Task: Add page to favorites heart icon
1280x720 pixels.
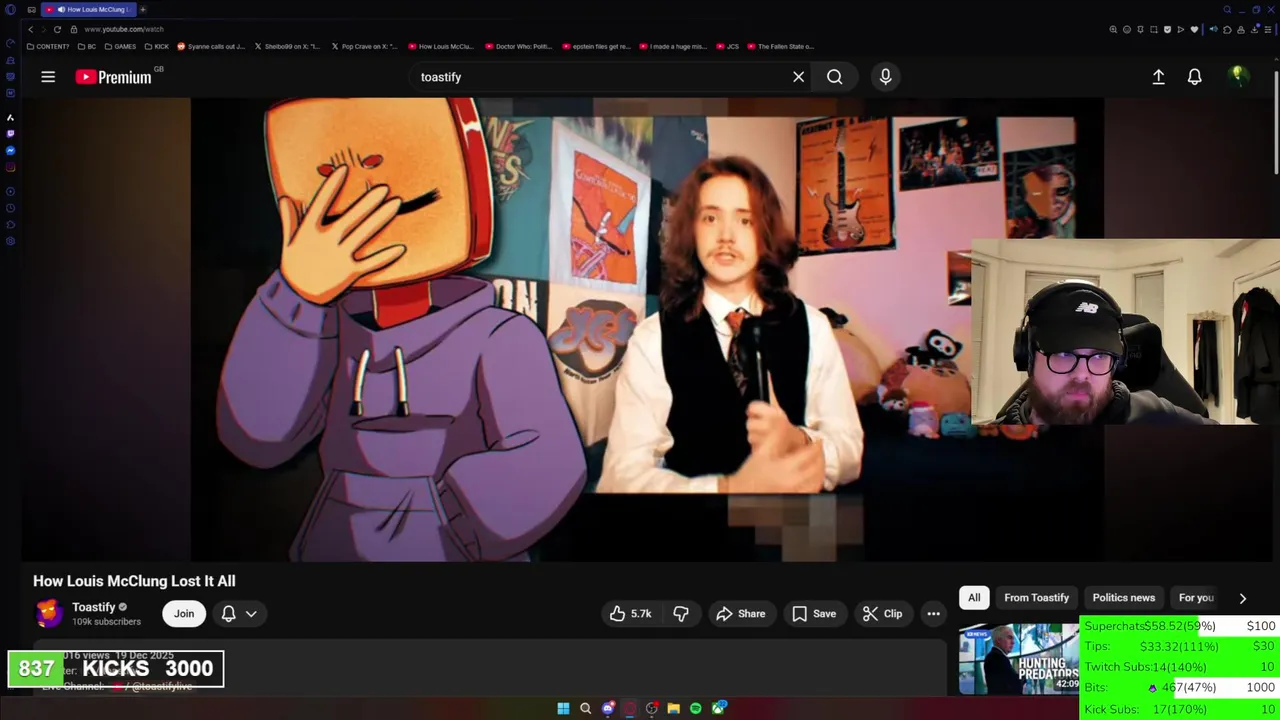Action: point(1194,30)
